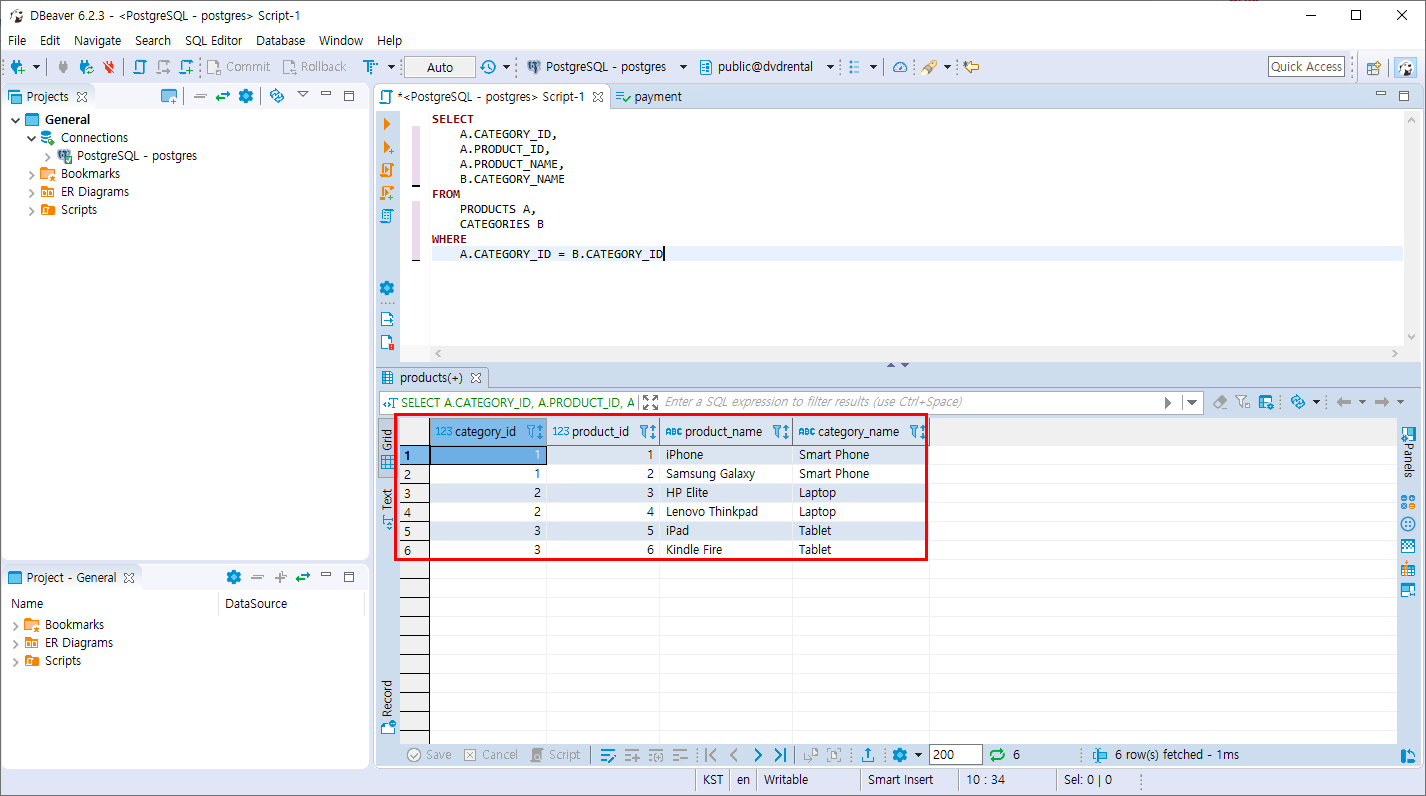The width and height of the screenshot is (1426, 796).
Task: Click the yellow back-arrow edit location icon
Action: point(971,67)
